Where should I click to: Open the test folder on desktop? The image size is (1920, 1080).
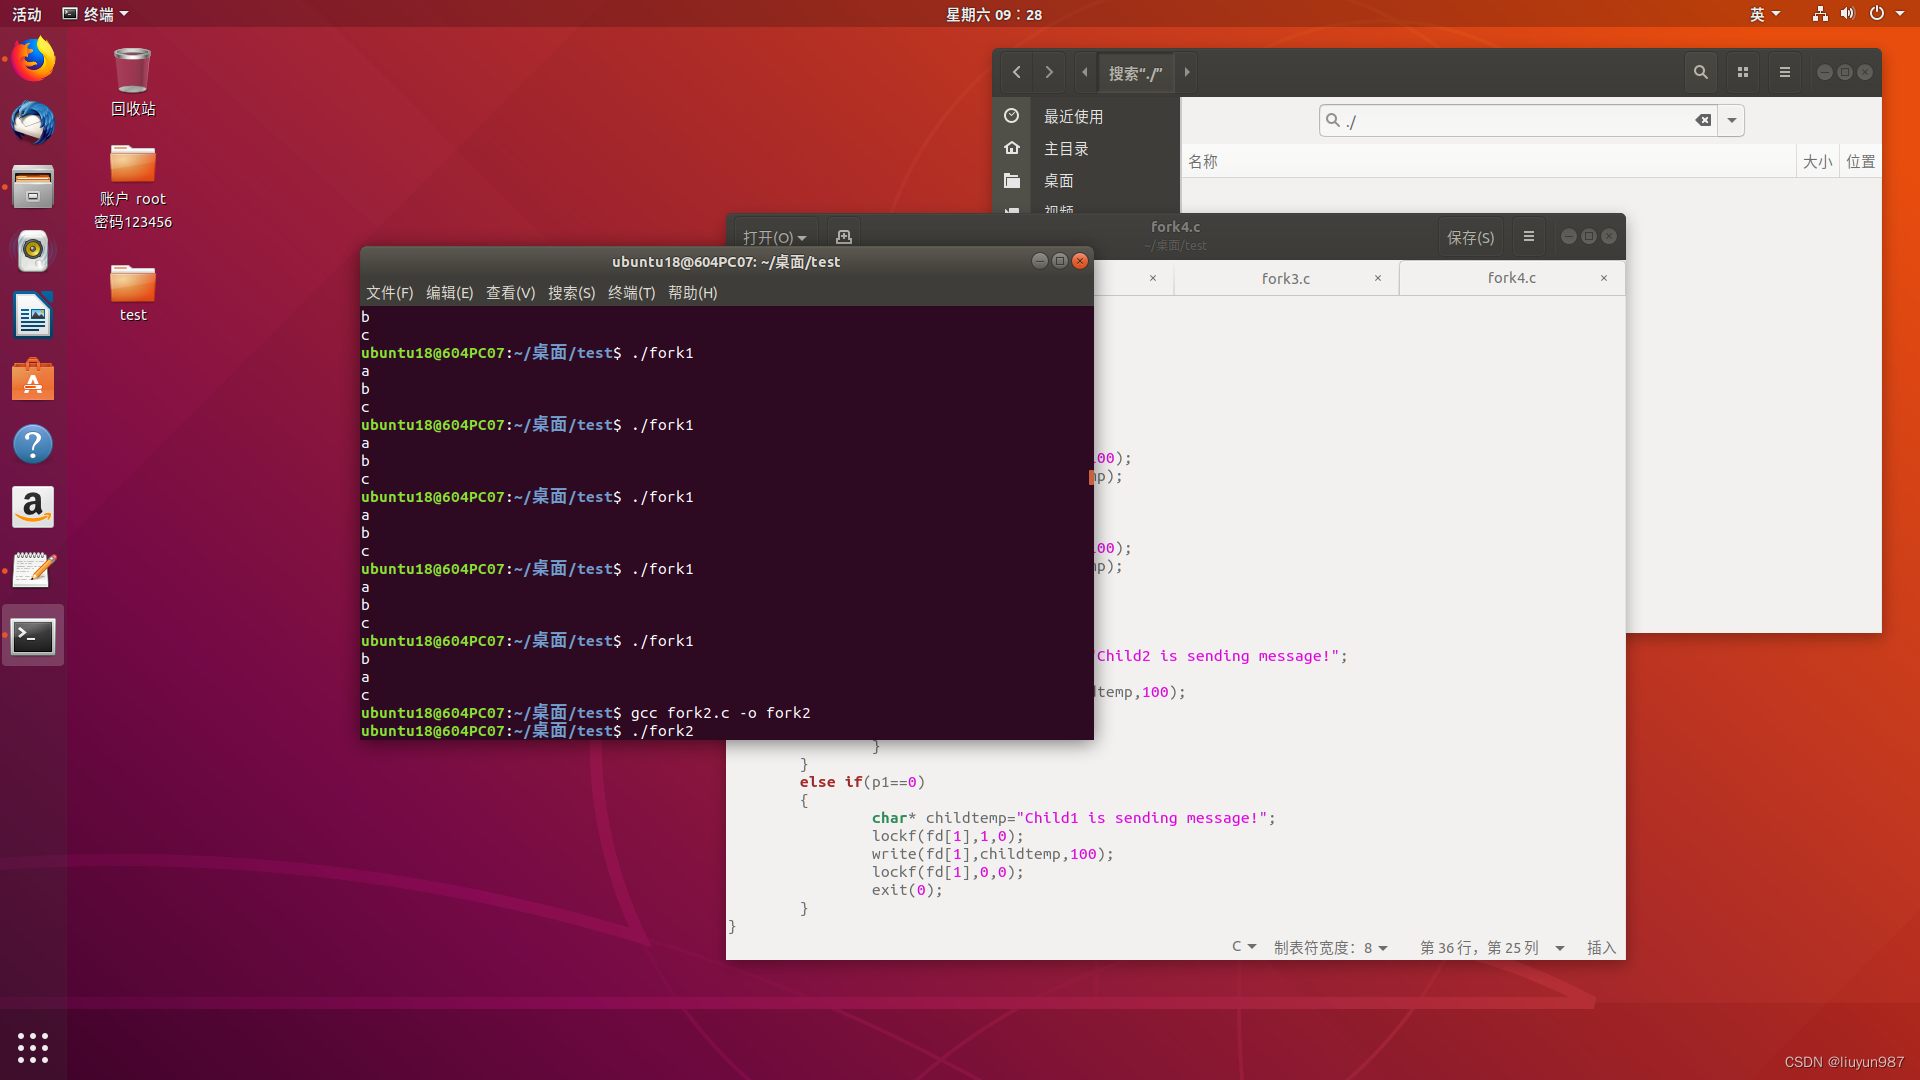[x=132, y=290]
